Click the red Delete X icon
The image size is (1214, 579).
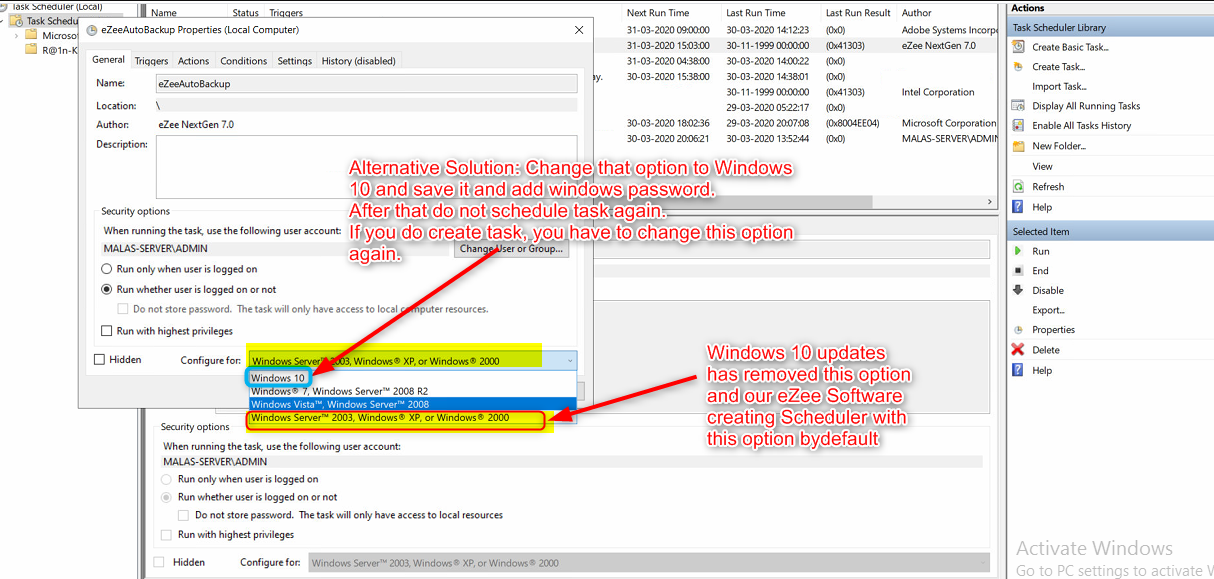[x=1018, y=350]
